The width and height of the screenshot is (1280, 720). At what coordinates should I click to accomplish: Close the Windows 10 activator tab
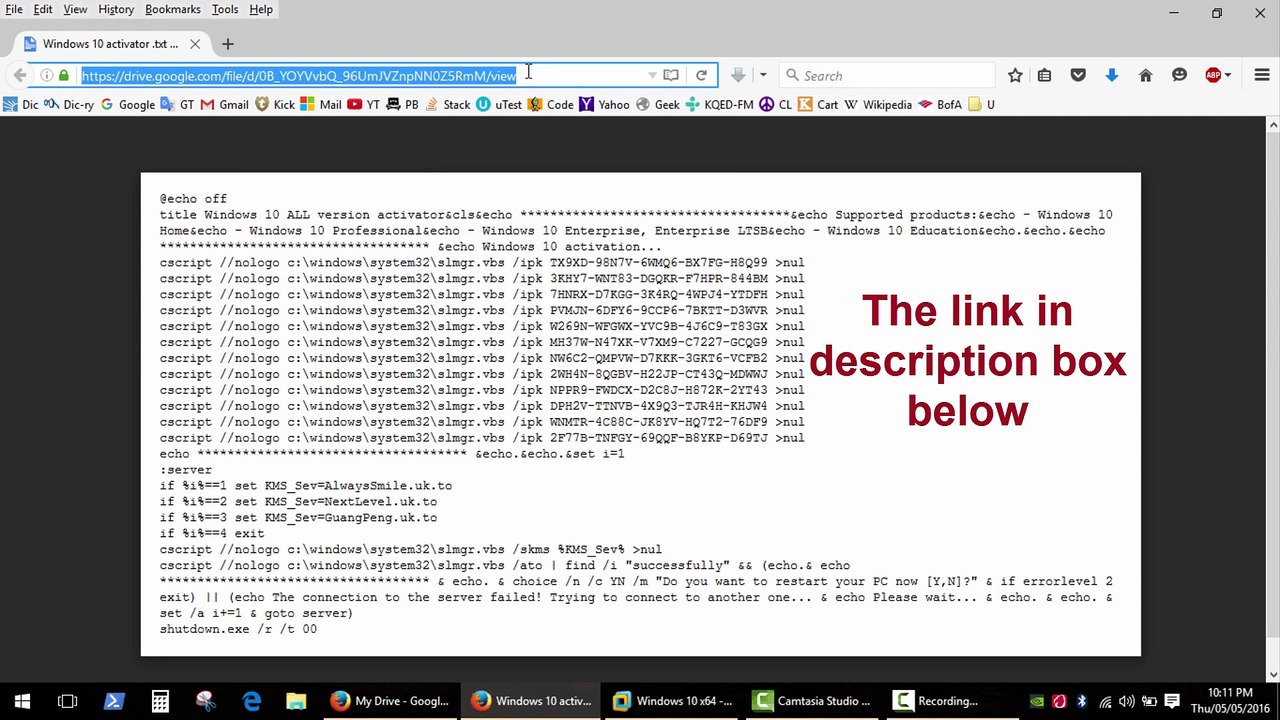click(x=195, y=44)
